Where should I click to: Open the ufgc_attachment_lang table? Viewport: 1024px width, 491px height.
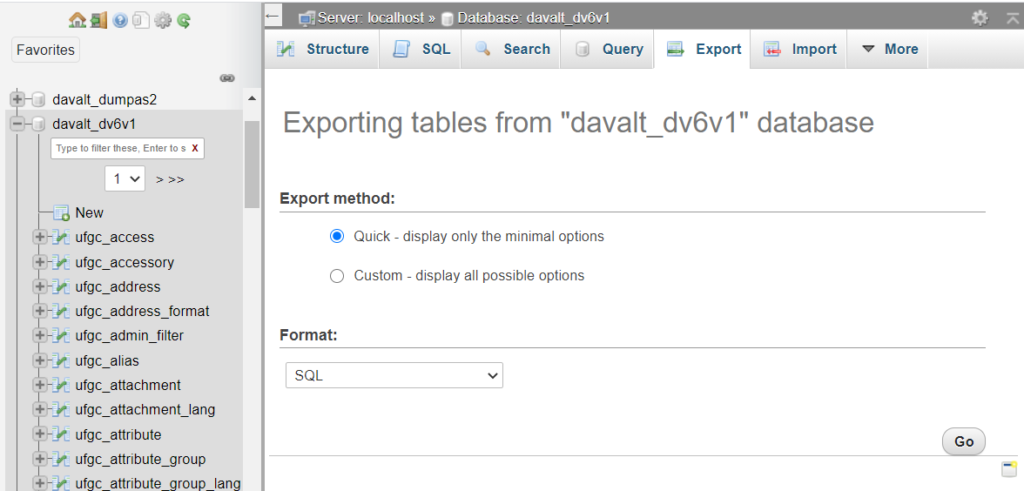pyautogui.click(x=145, y=410)
